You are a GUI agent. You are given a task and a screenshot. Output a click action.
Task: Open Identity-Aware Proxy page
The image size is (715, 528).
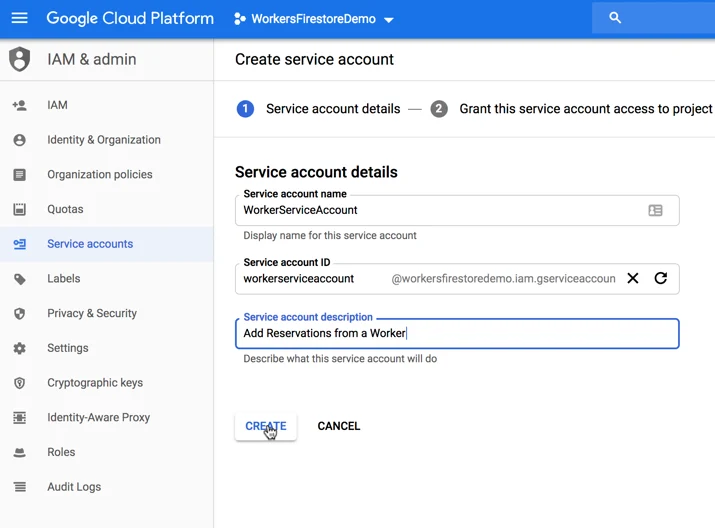[107, 417]
